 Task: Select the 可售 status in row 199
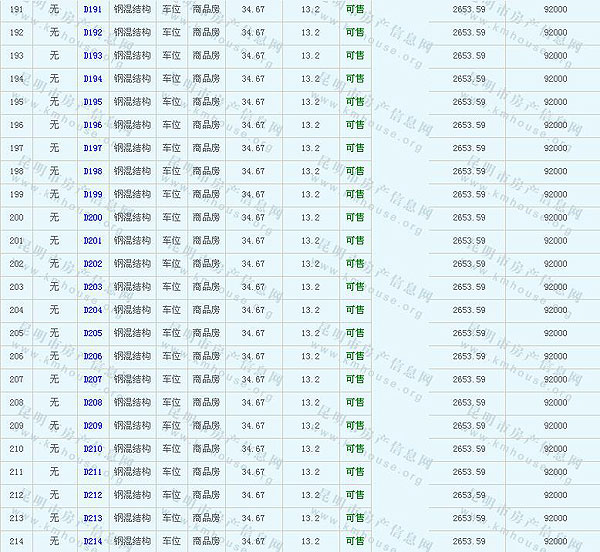(x=354, y=194)
